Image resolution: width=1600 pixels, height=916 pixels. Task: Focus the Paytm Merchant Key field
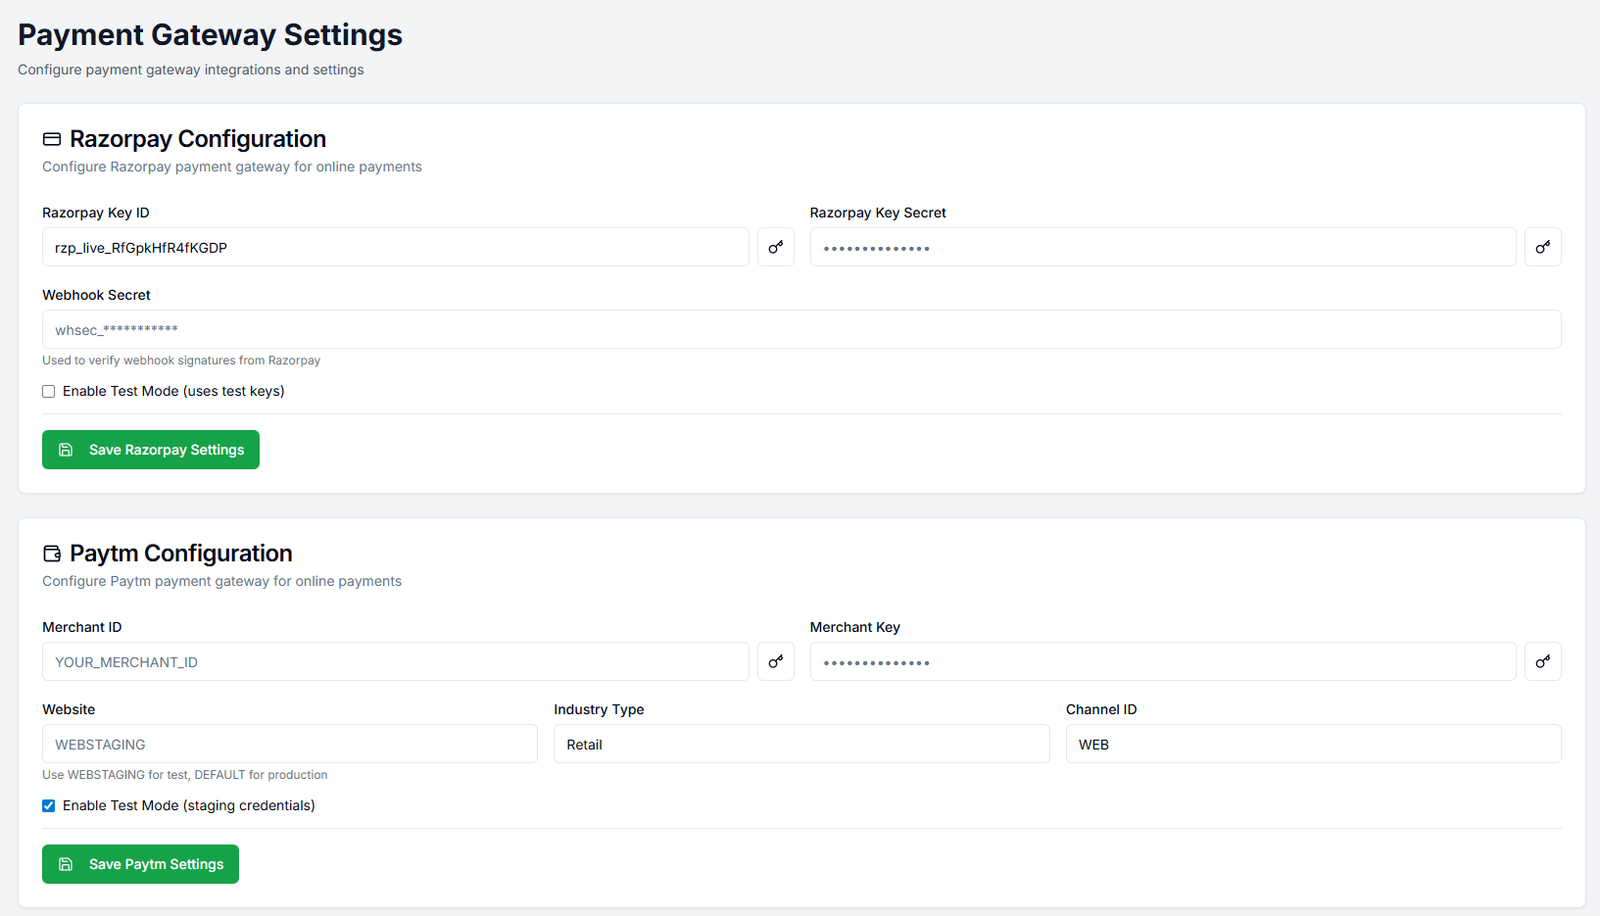pyautogui.click(x=1162, y=662)
